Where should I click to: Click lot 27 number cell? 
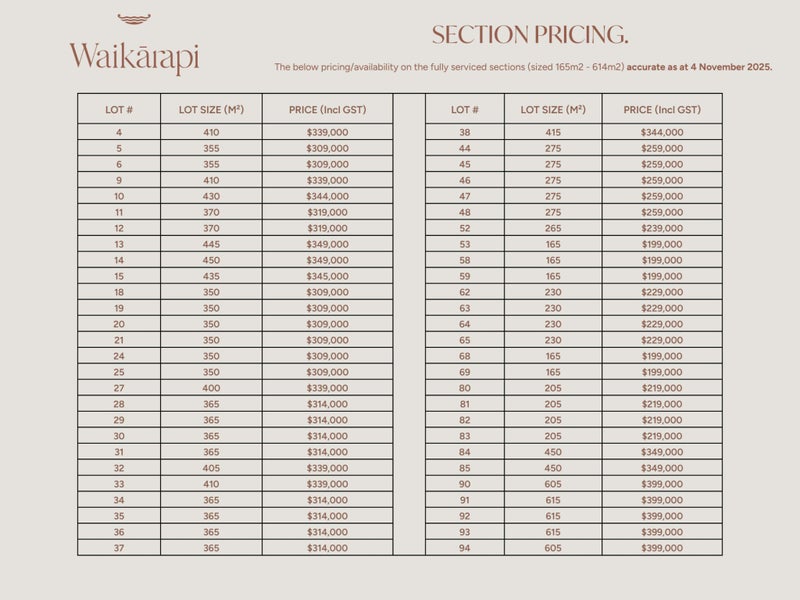119,388
